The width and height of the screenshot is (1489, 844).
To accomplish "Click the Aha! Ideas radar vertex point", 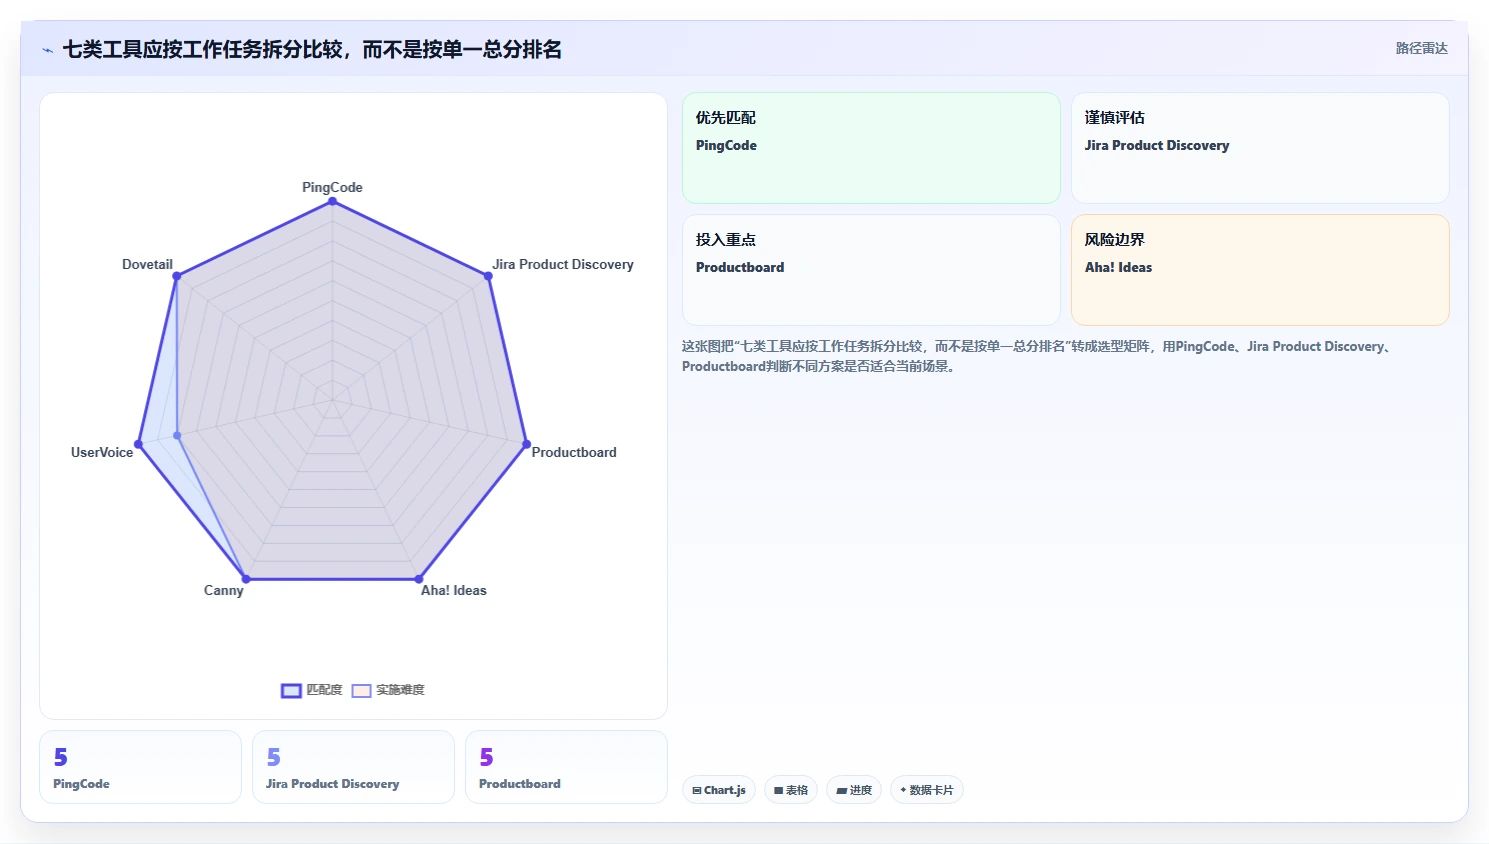I will (x=419, y=579).
